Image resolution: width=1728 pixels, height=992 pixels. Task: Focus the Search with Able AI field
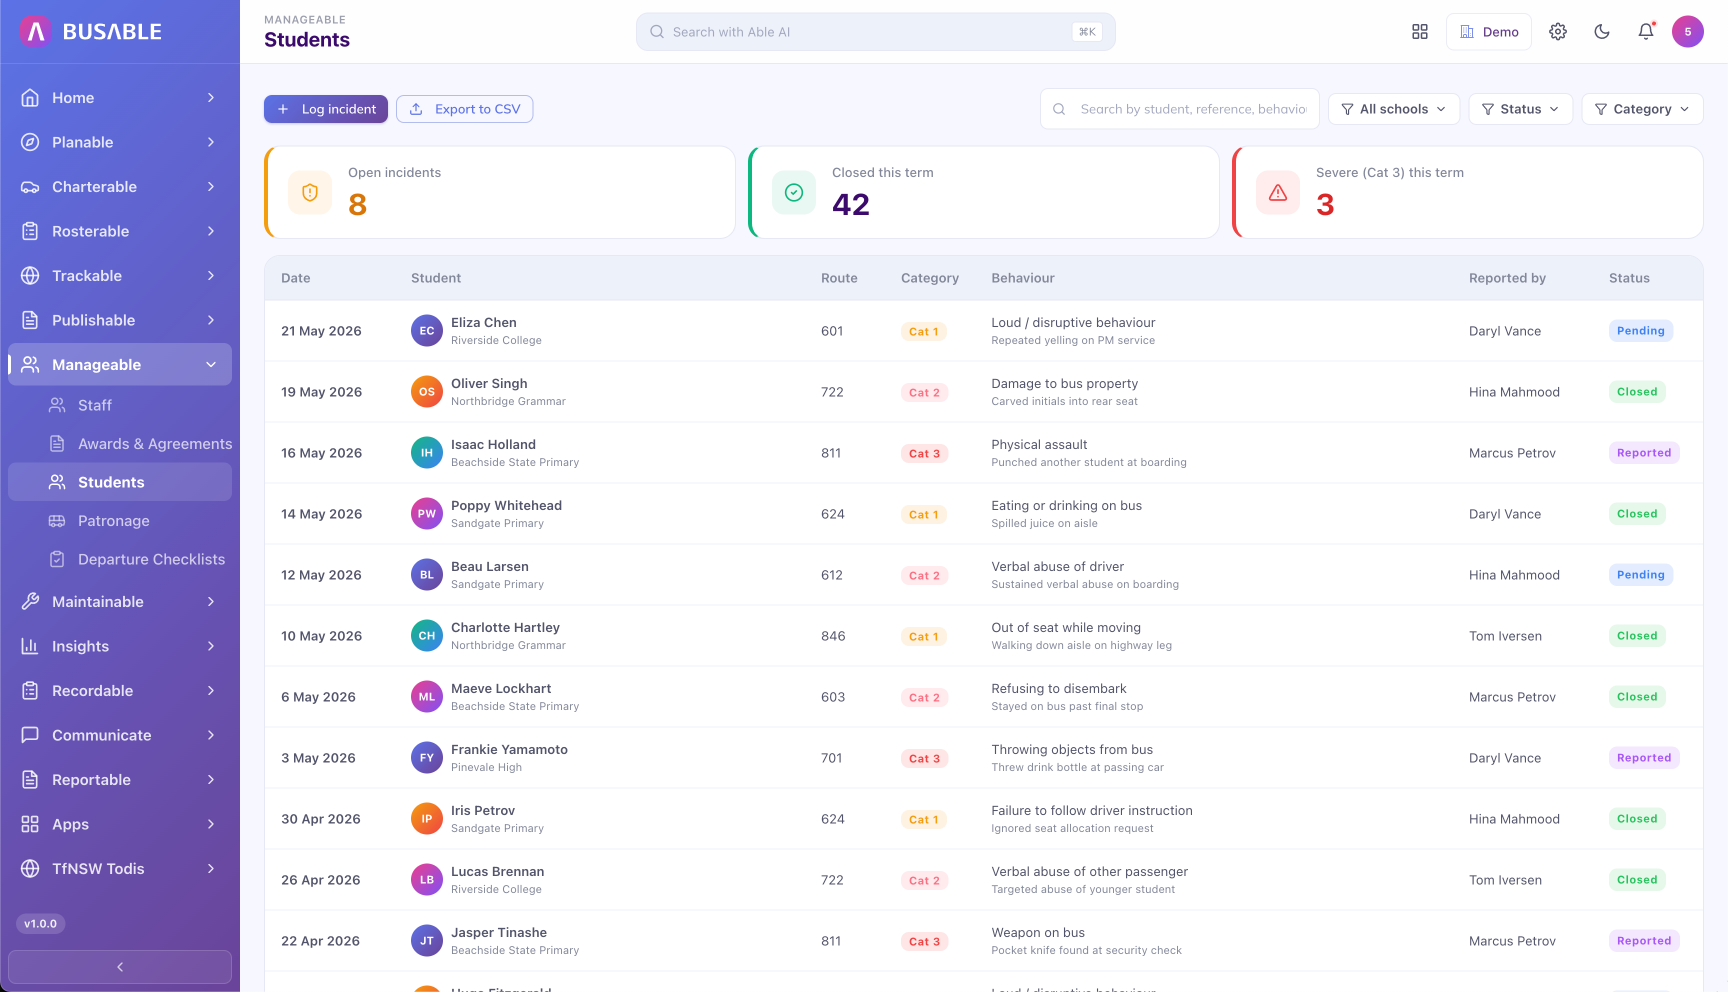876,32
